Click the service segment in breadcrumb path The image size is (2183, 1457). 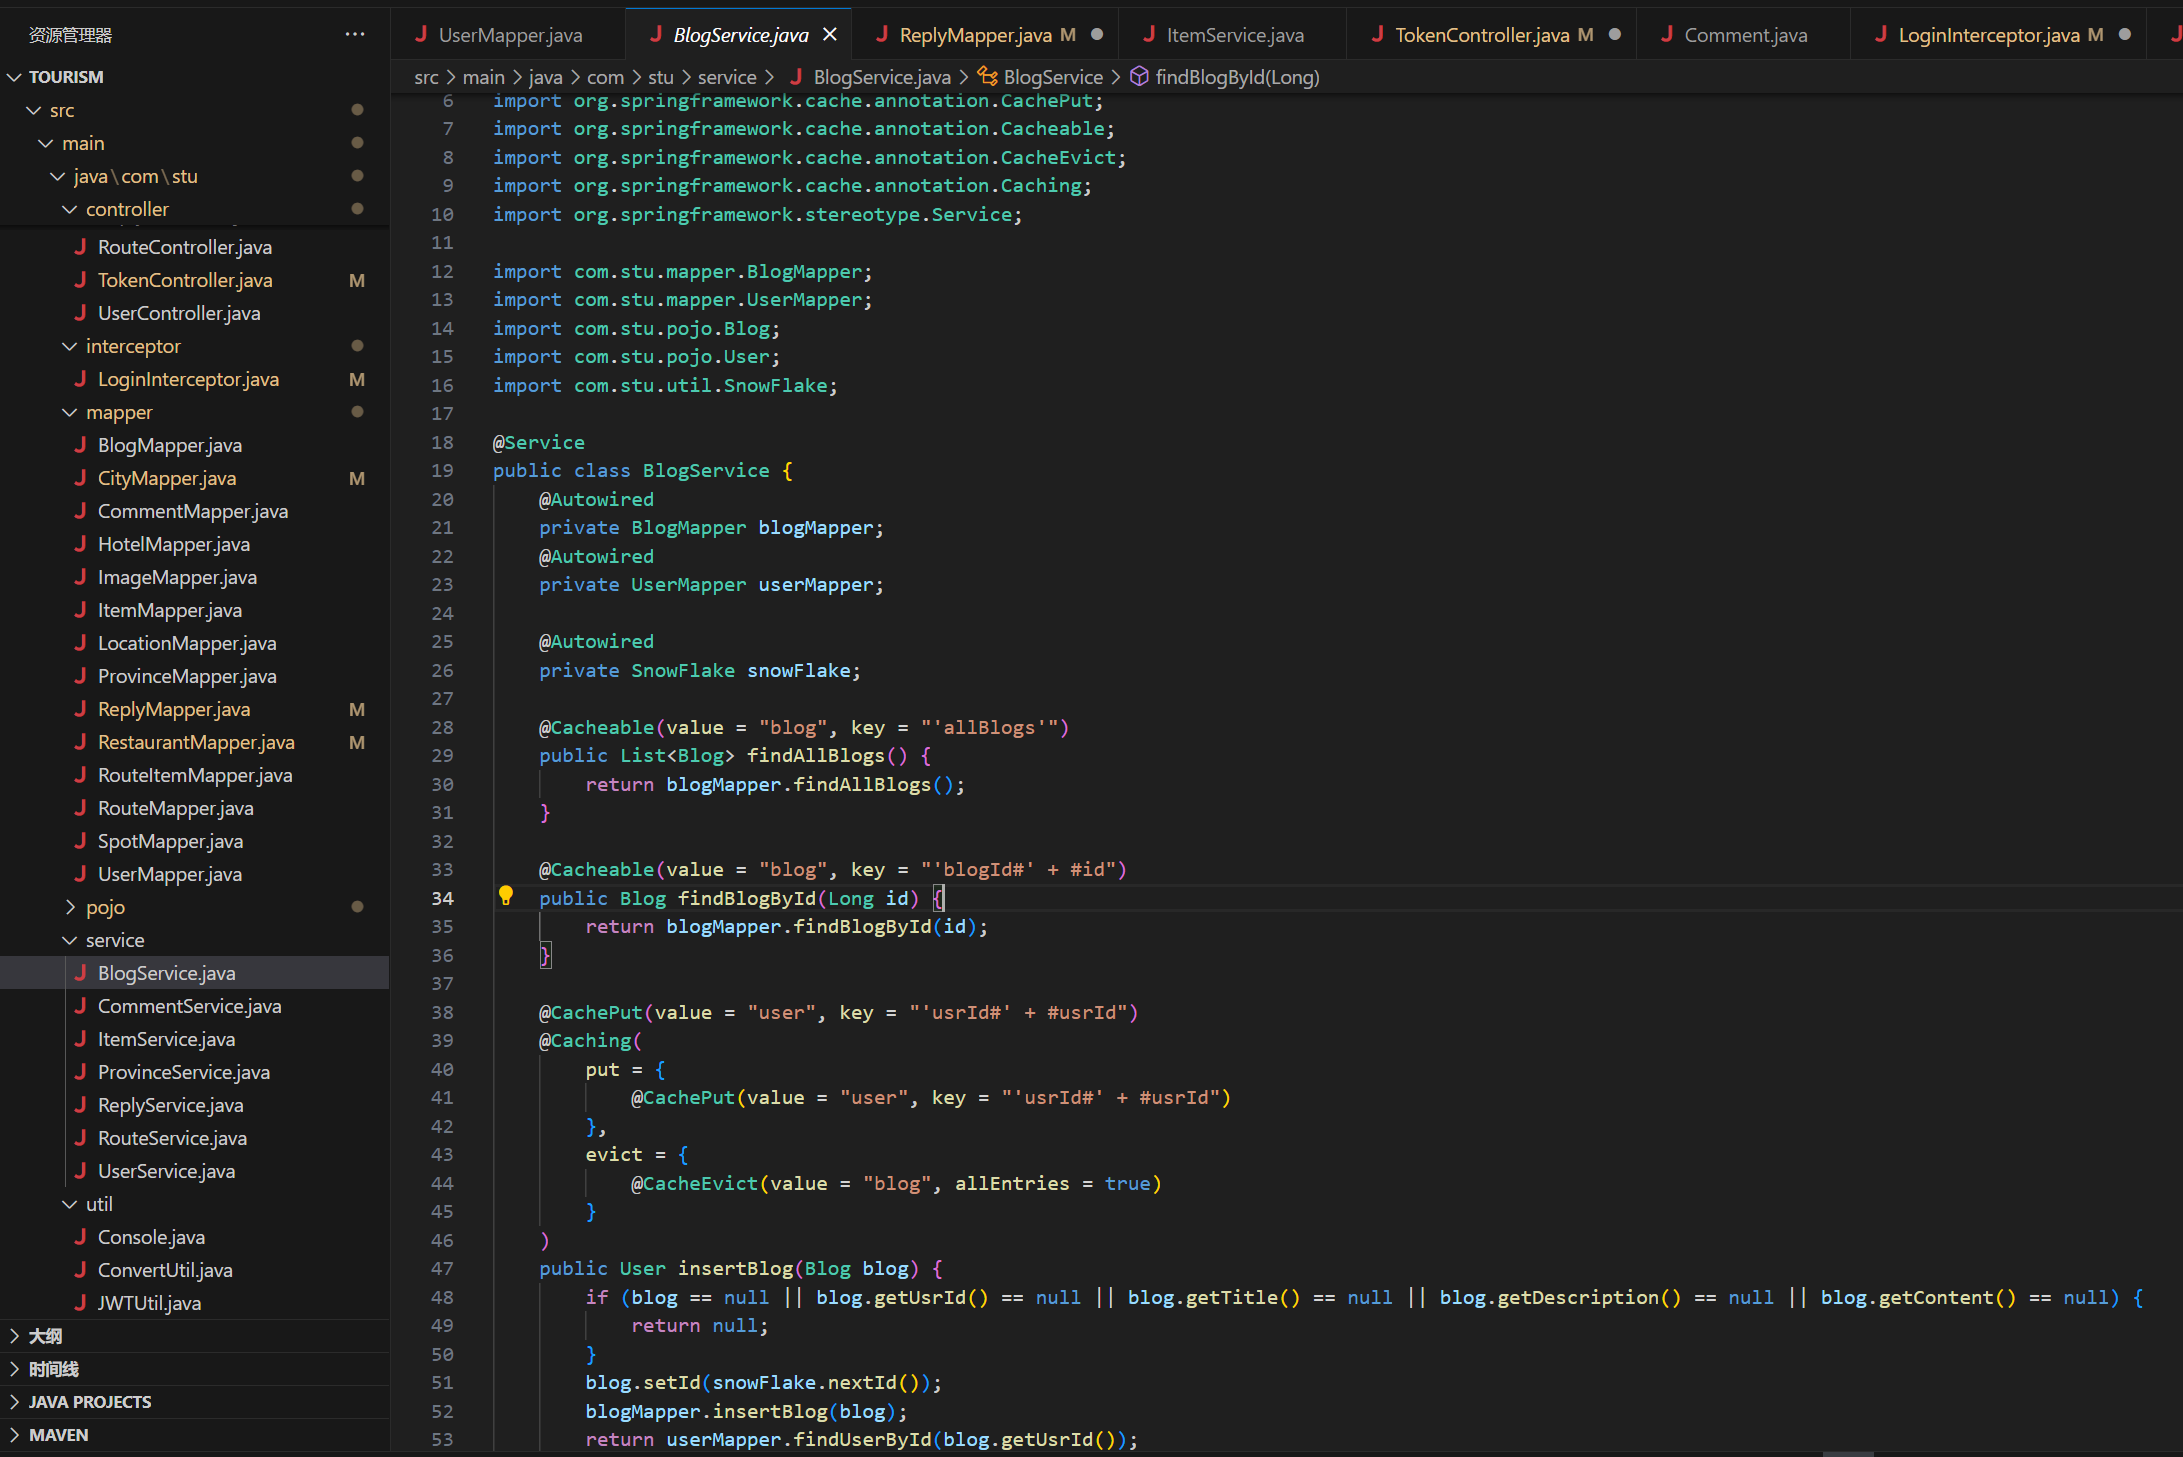(x=727, y=77)
